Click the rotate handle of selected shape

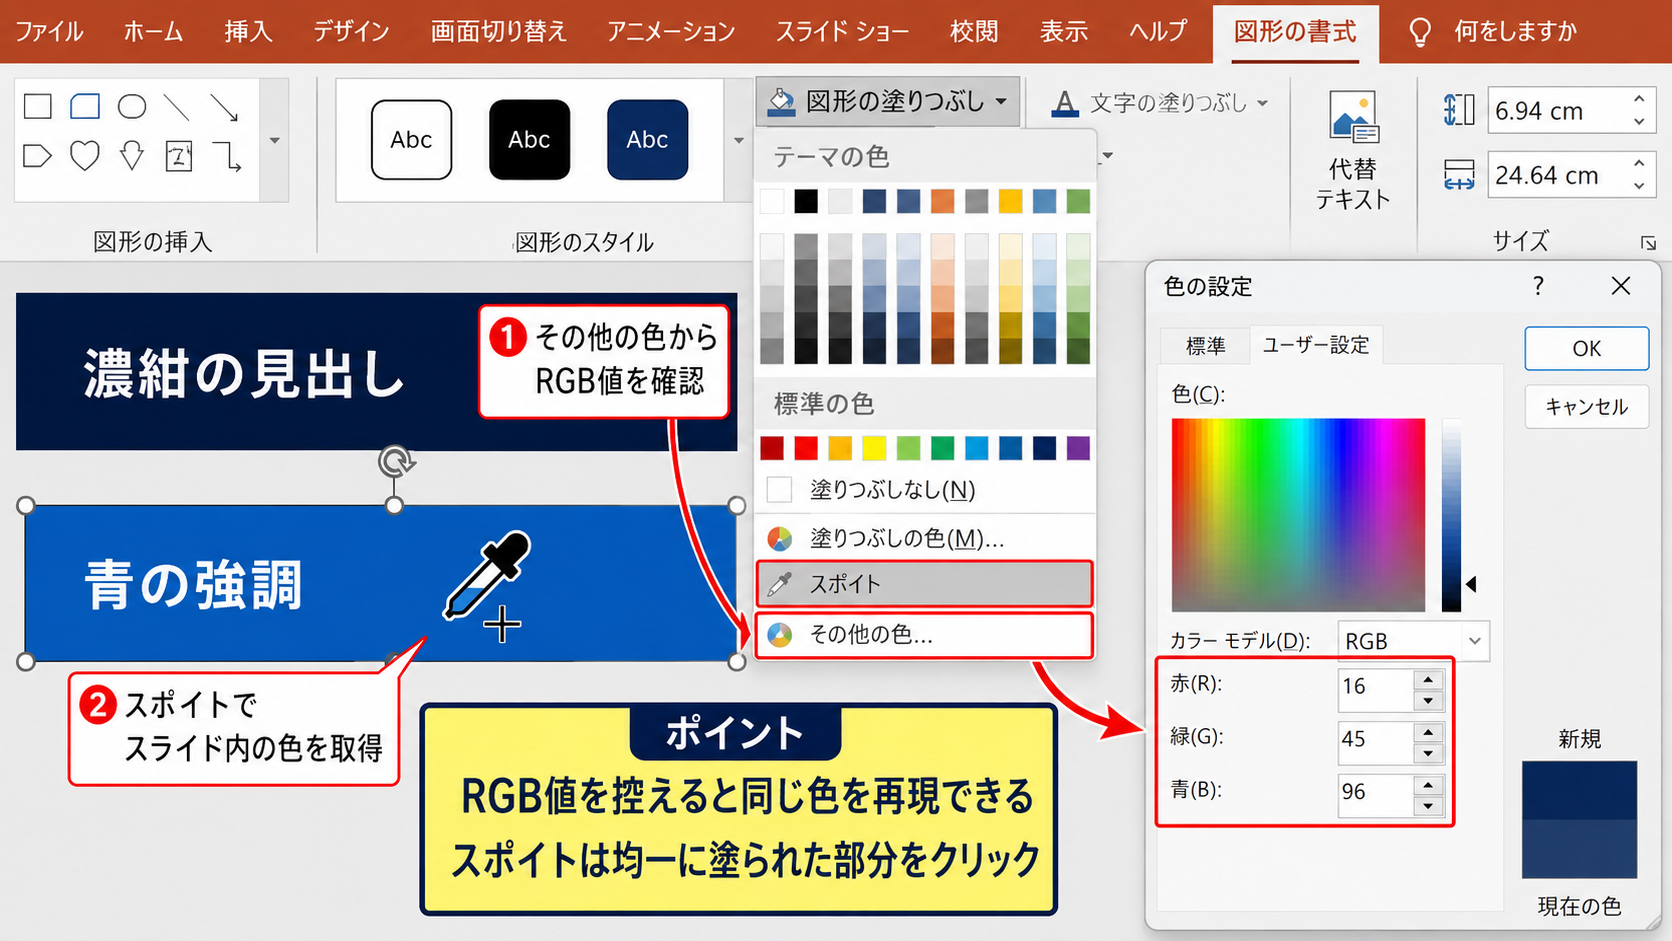click(396, 461)
